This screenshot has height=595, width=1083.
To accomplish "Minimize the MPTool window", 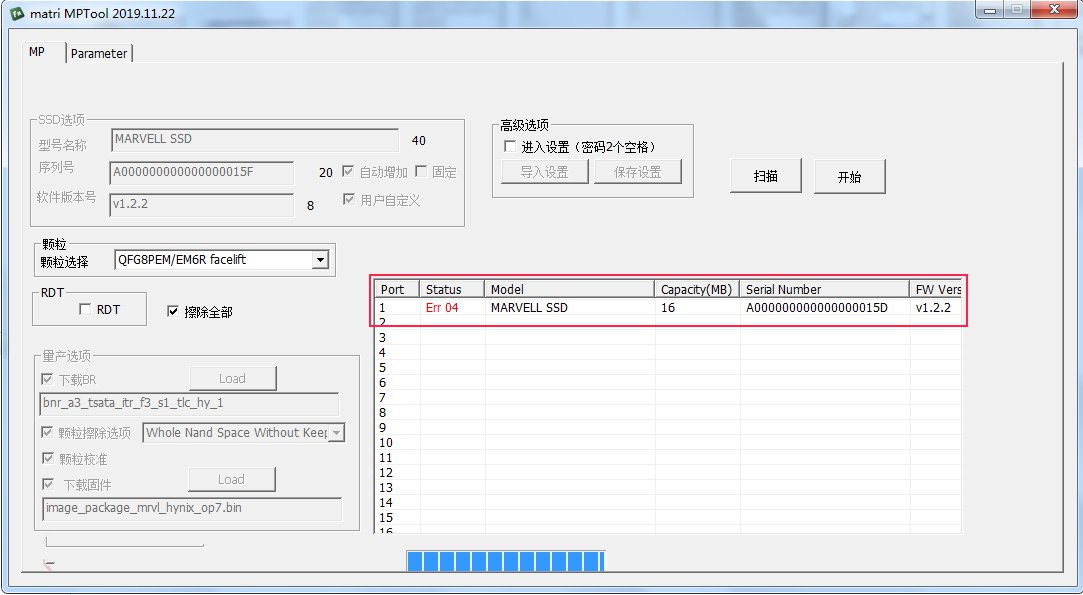I will (x=990, y=10).
